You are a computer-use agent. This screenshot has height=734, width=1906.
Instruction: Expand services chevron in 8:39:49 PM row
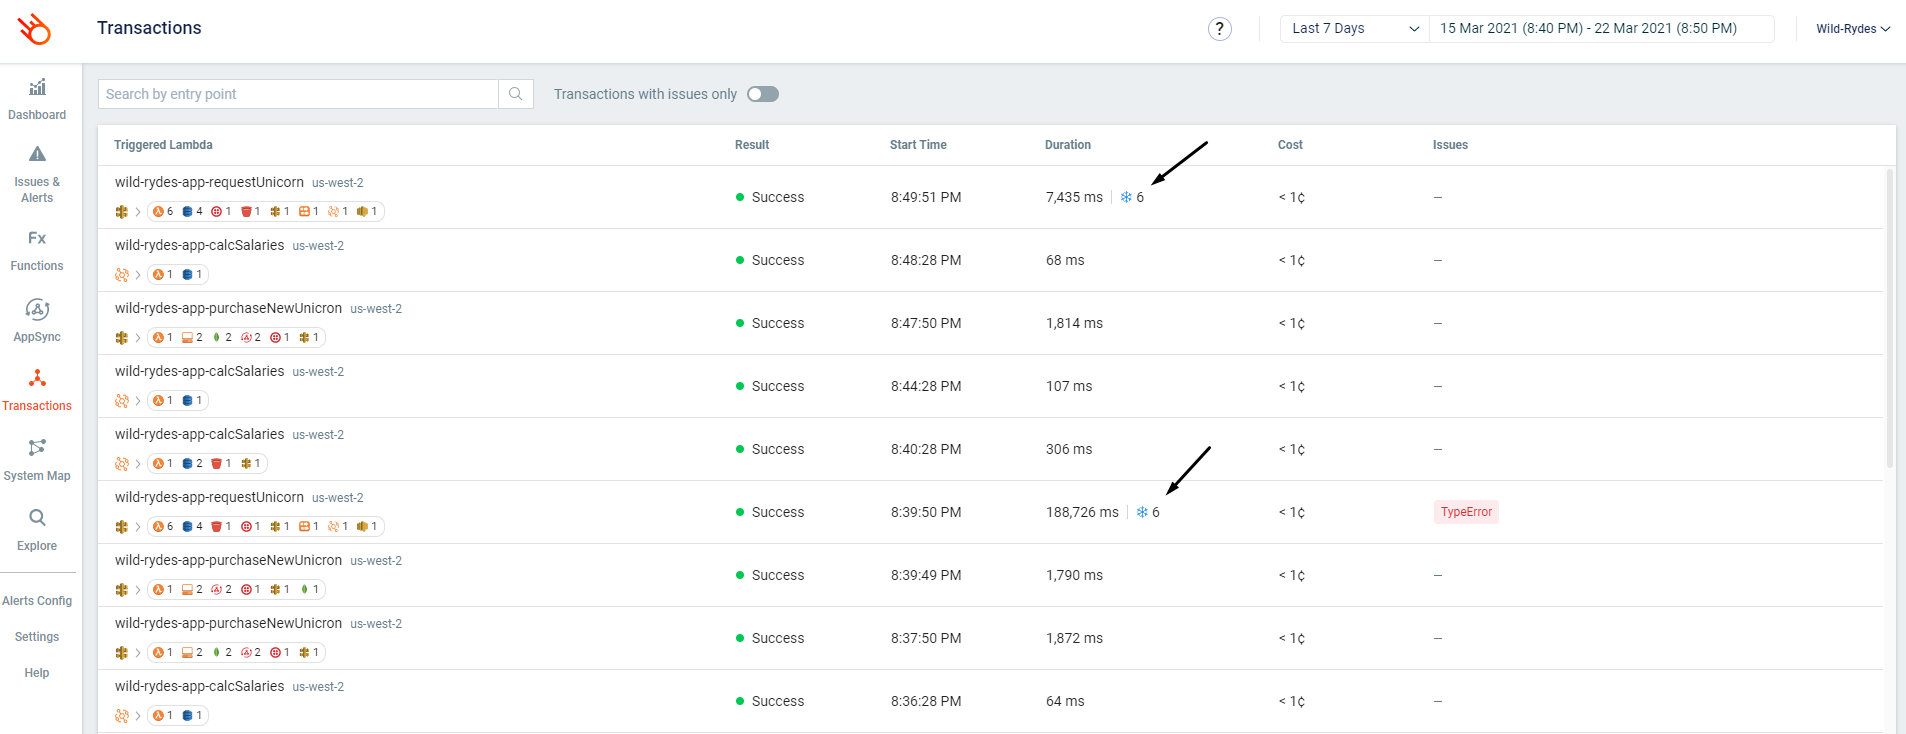point(138,590)
